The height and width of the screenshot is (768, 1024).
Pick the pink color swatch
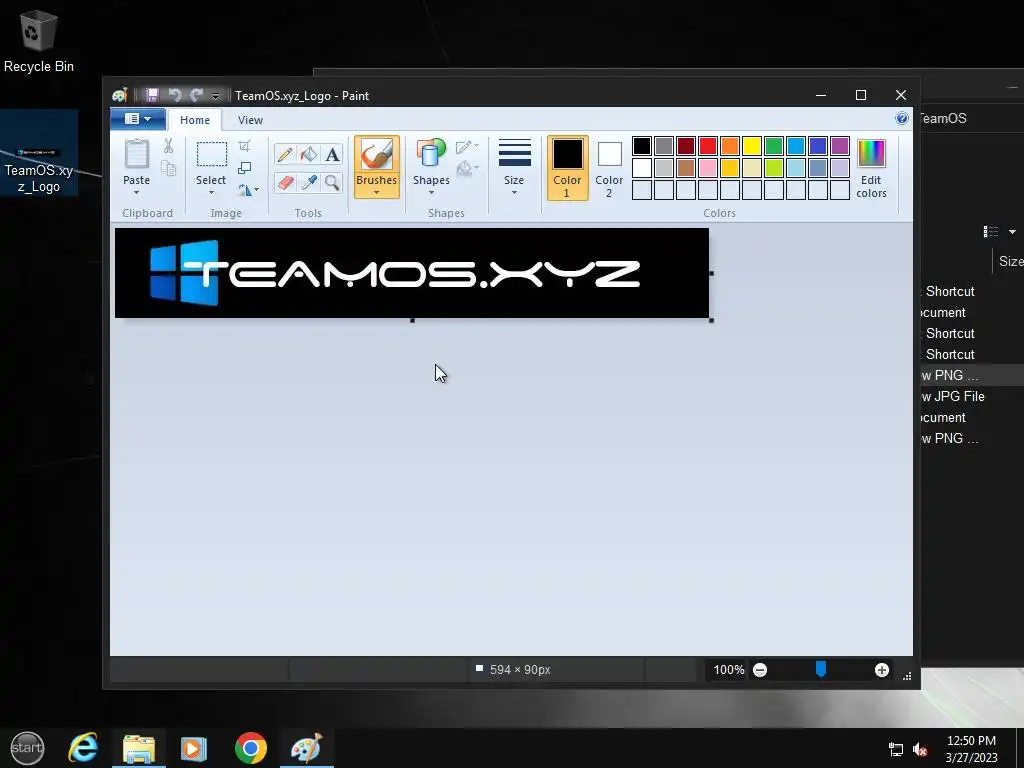(x=708, y=168)
